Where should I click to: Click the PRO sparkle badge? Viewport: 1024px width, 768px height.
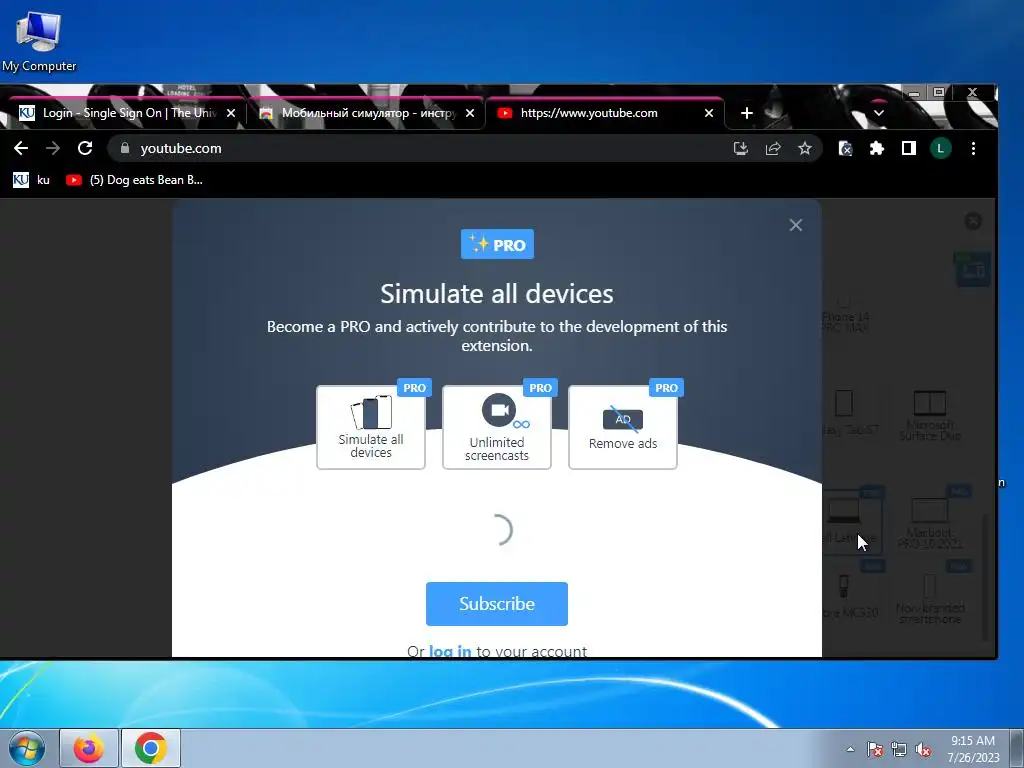point(497,244)
